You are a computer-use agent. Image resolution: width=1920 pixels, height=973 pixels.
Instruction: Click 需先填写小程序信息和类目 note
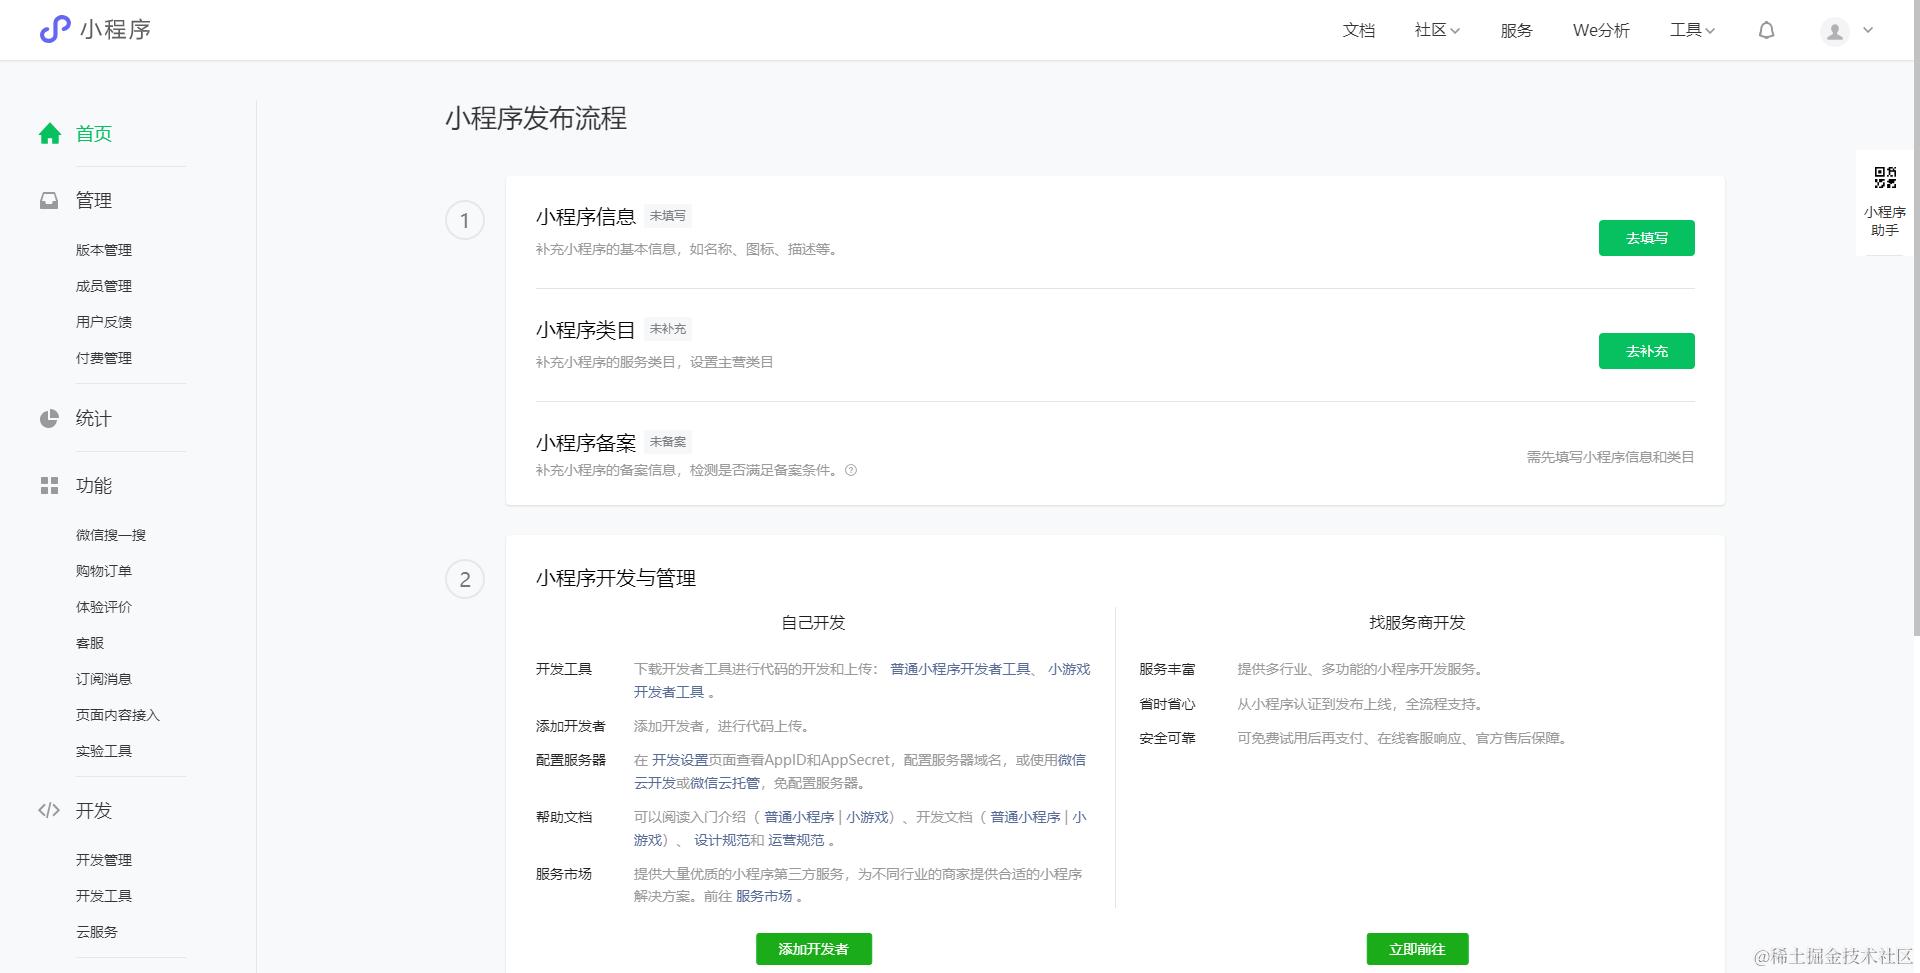[x=1610, y=457]
